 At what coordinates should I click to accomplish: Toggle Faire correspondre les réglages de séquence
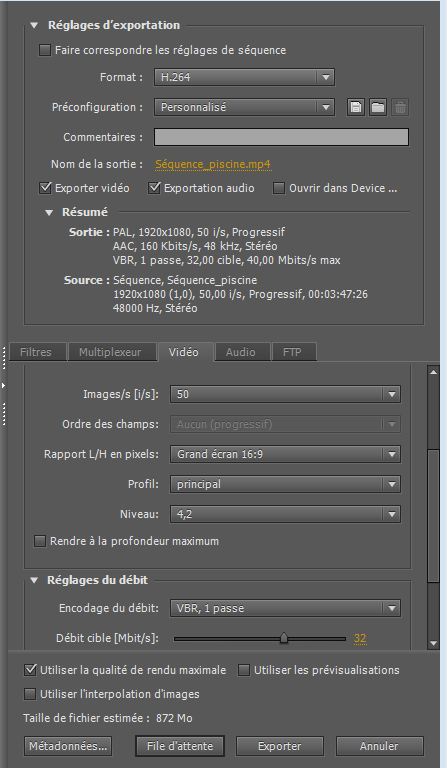[x=45, y=50]
